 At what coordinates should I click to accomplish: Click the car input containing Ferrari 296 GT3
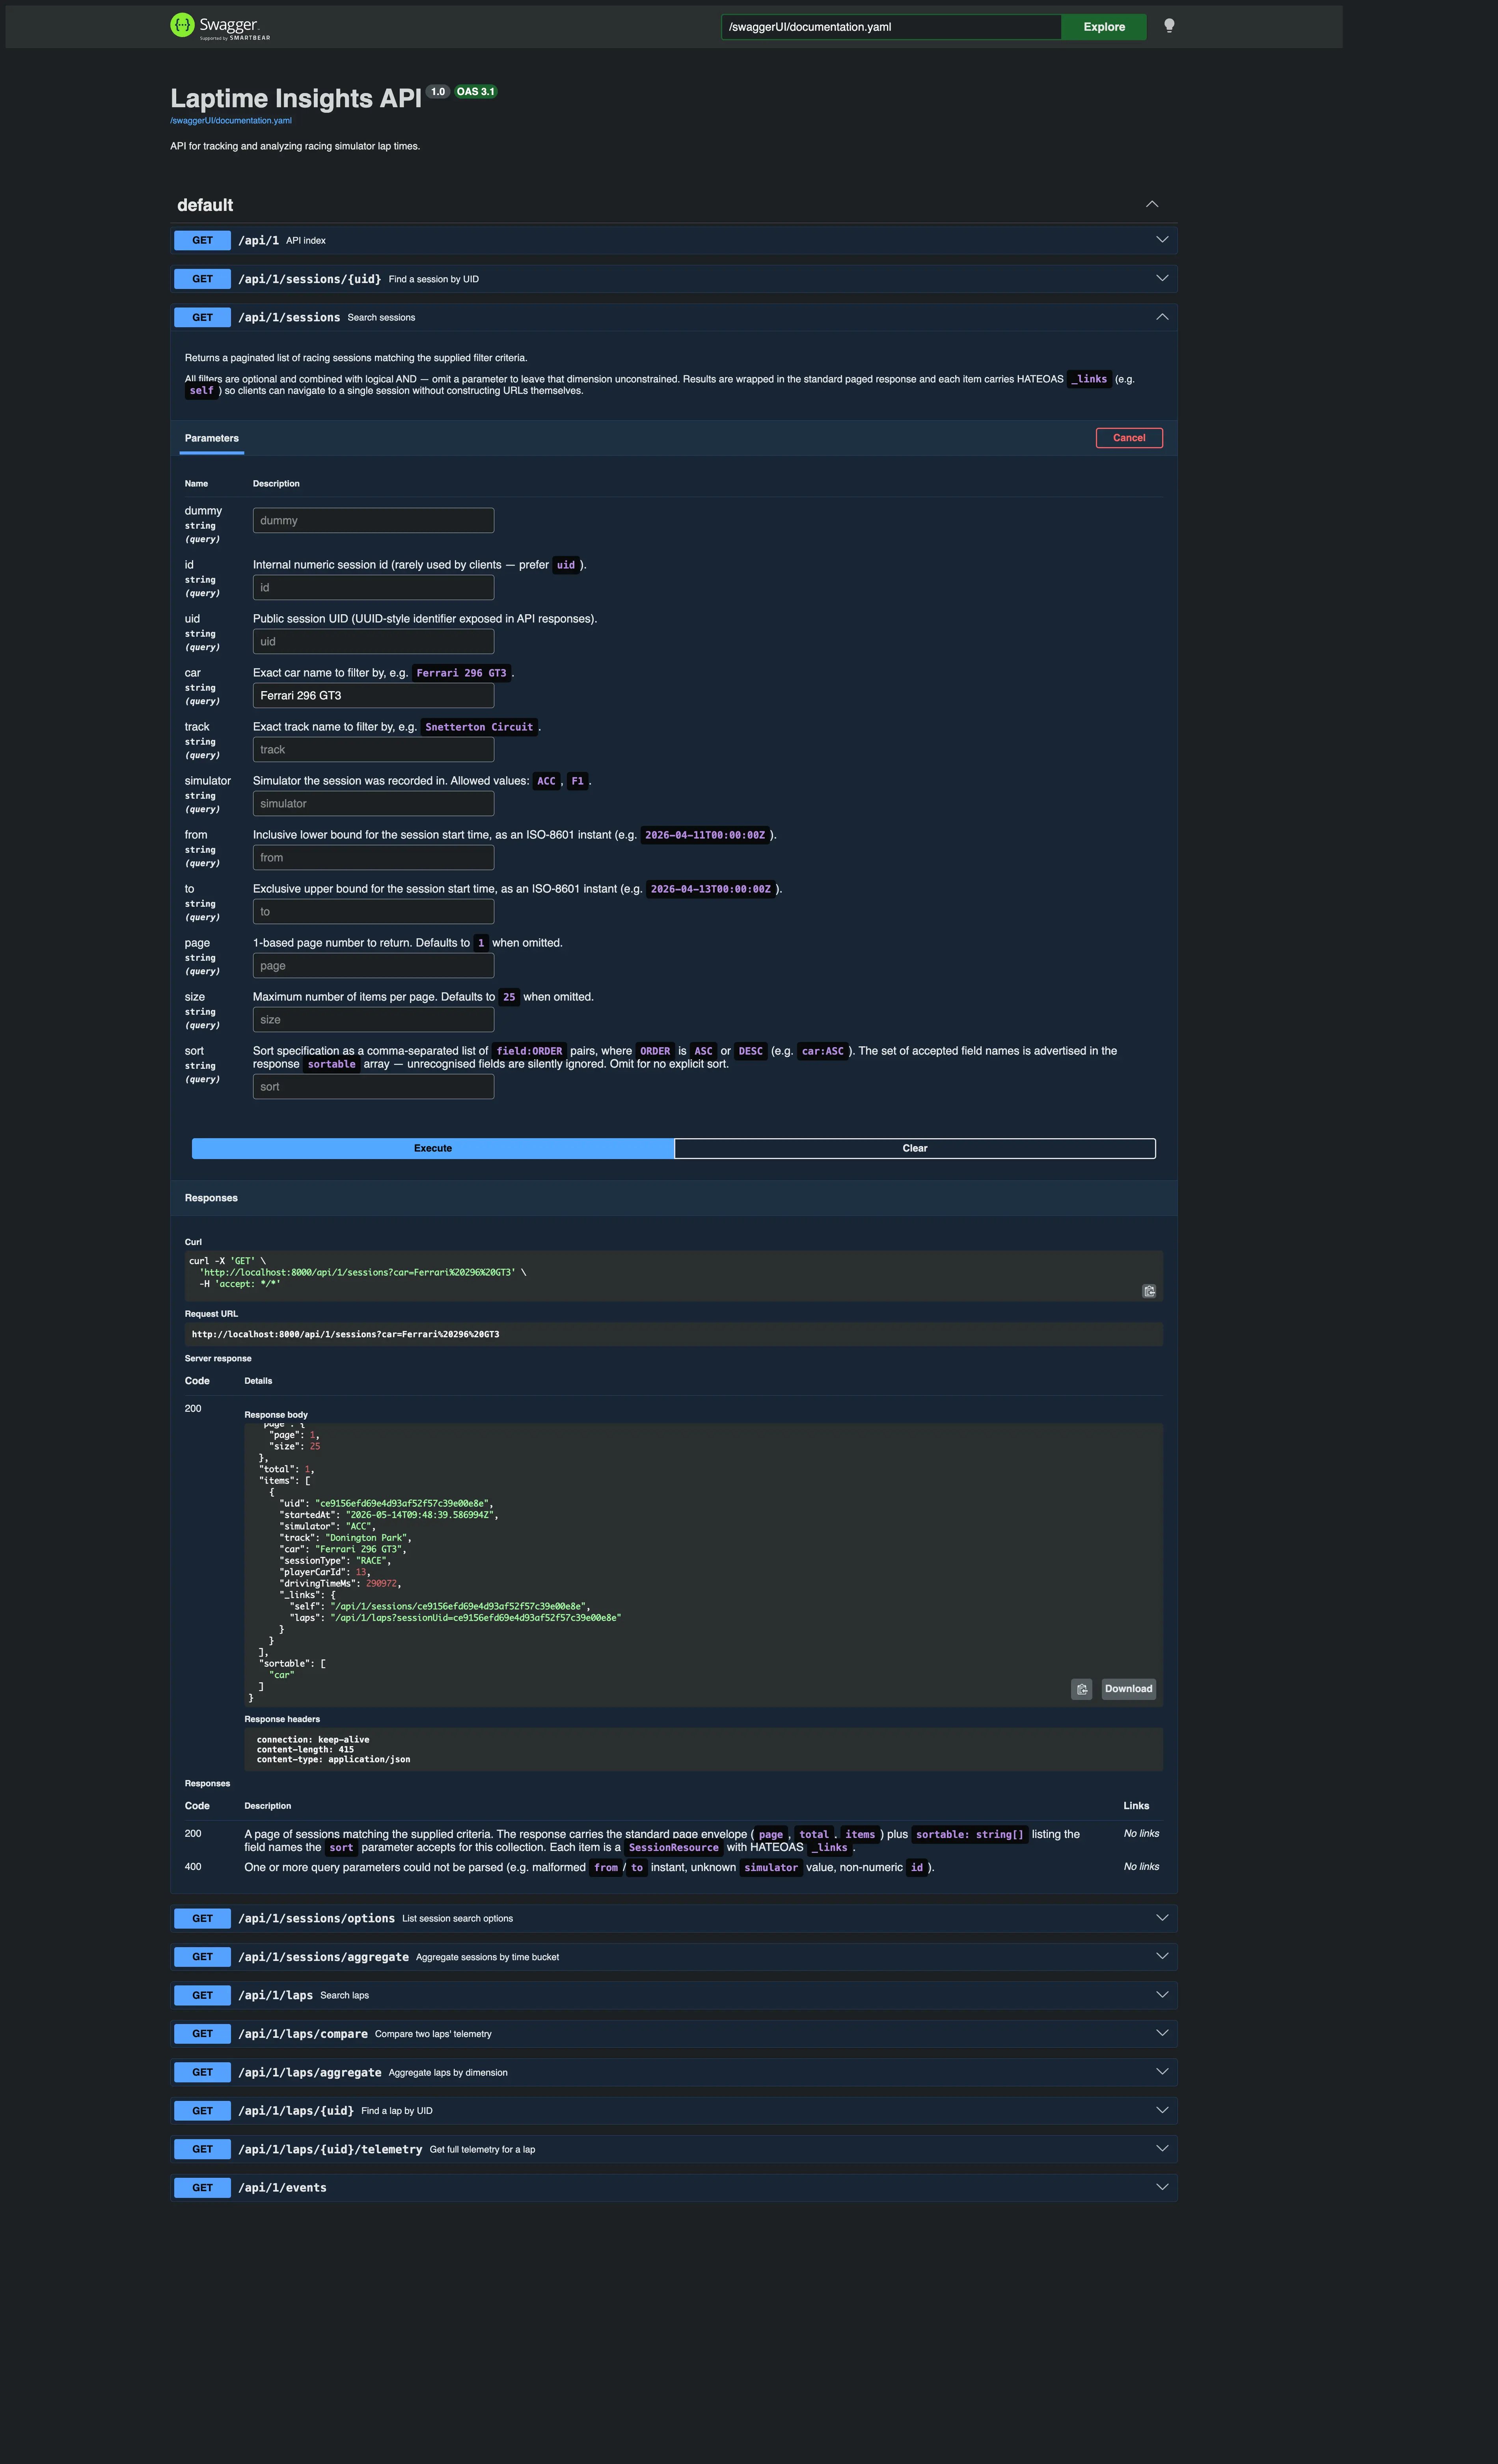[x=373, y=695]
